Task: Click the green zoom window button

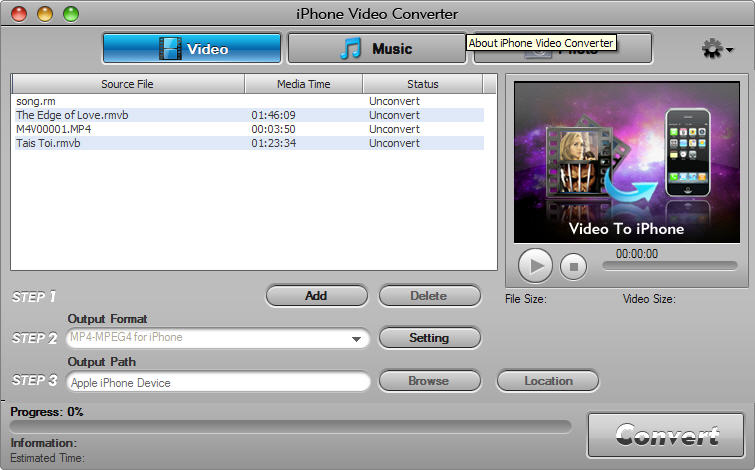Action: point(71,13)
